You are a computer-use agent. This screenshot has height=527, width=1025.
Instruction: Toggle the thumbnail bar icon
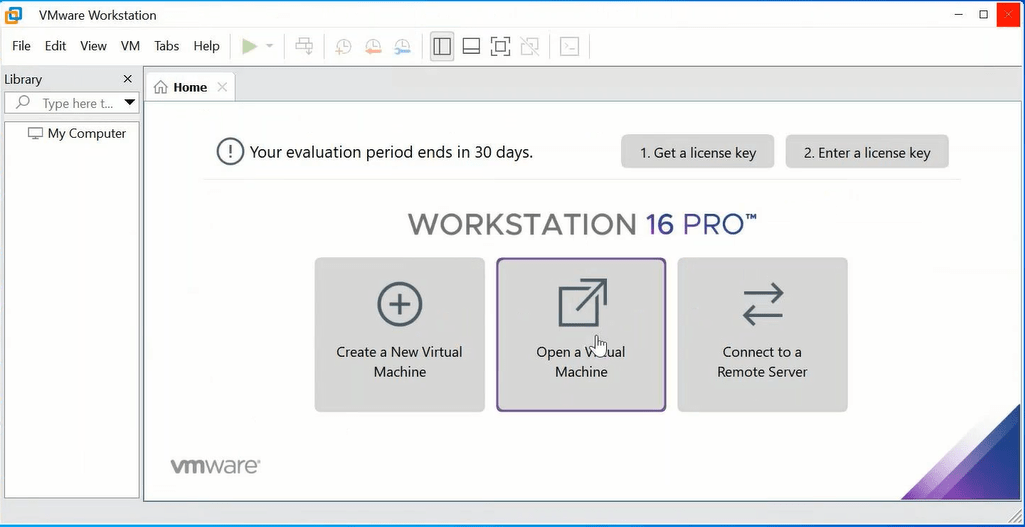(471, 46)
